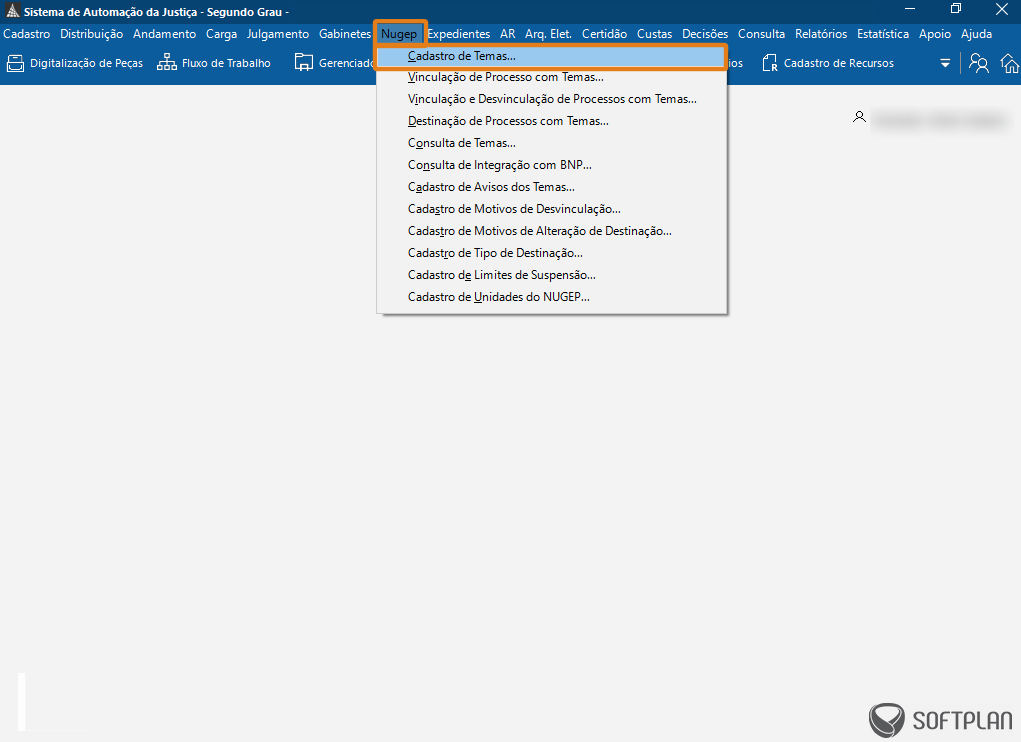Click the Digitalização de Peças scanner icon
This screenshot has width=1021, height=742.
pos(15,63)
